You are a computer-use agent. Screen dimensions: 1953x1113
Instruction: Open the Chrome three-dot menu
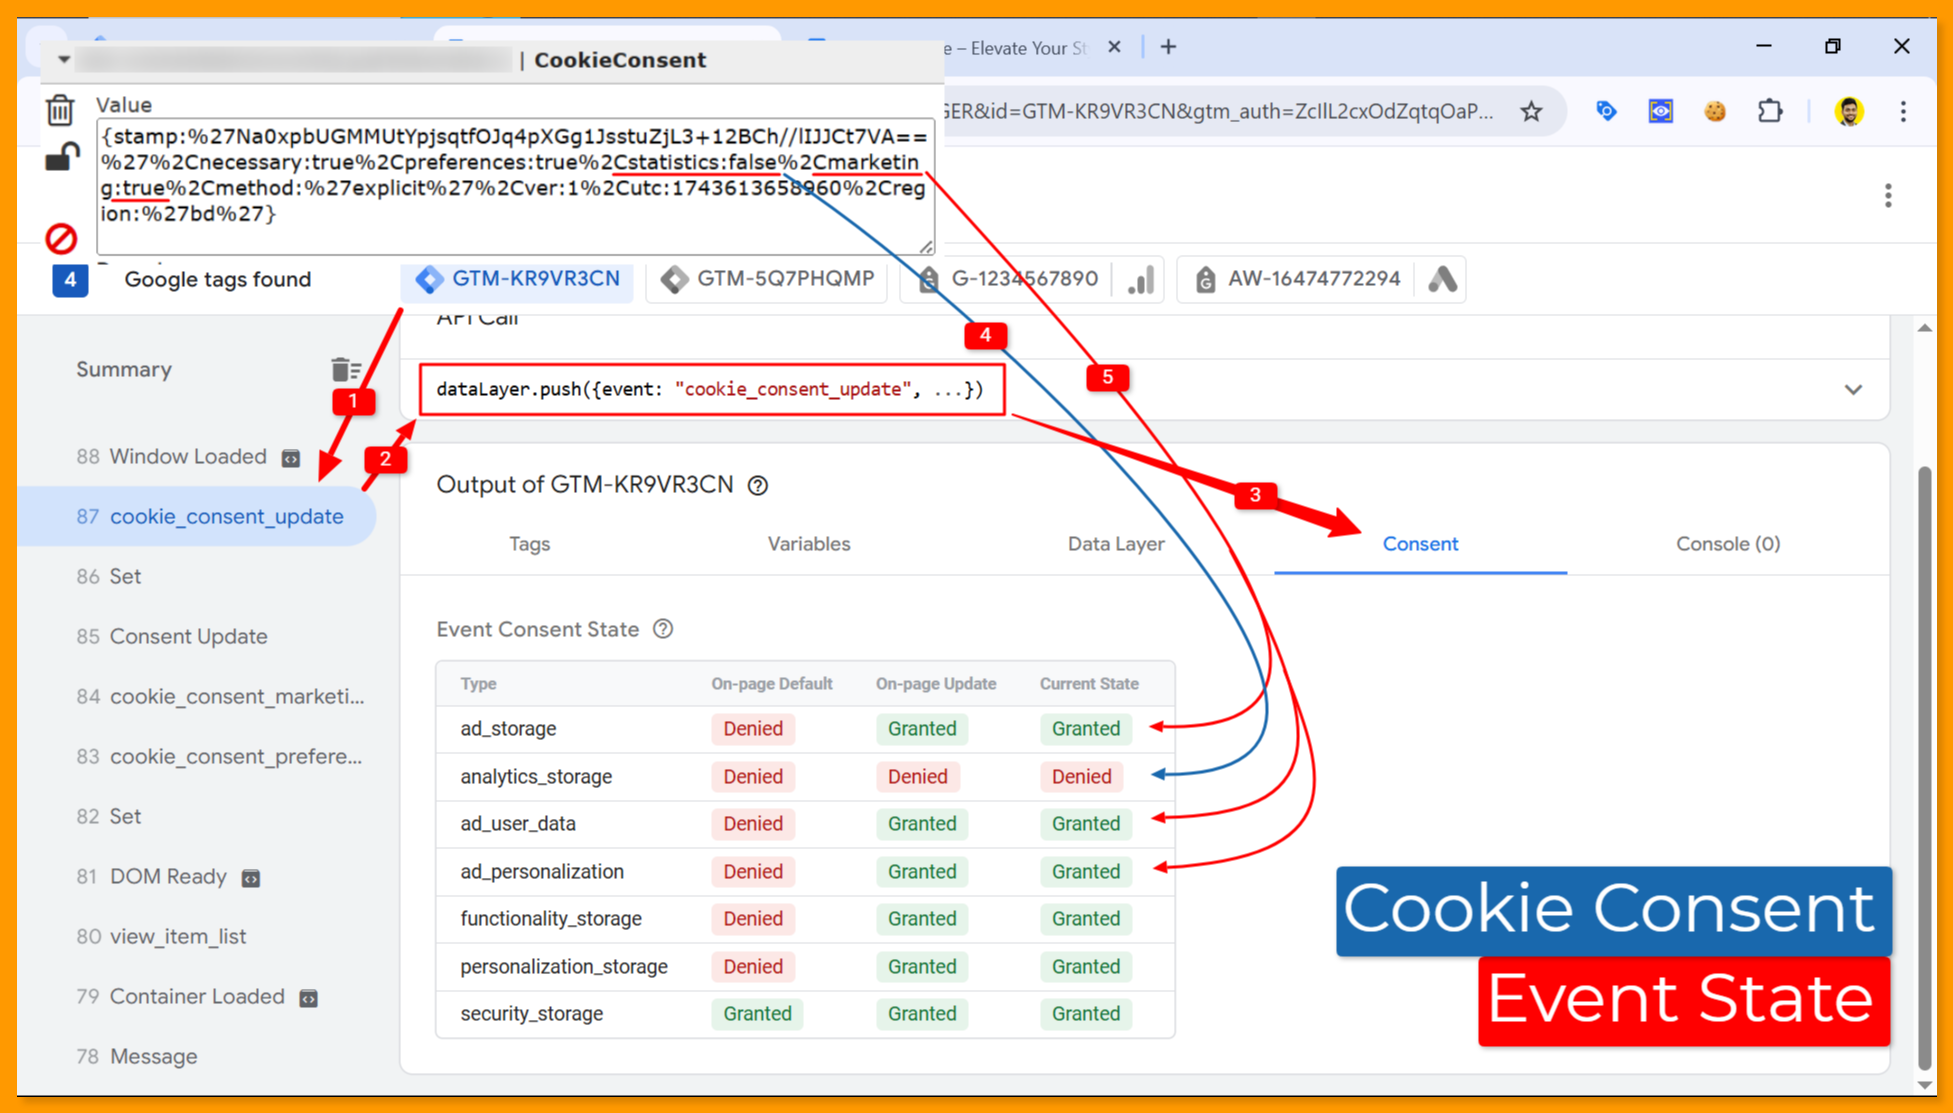coord(1903,111)
